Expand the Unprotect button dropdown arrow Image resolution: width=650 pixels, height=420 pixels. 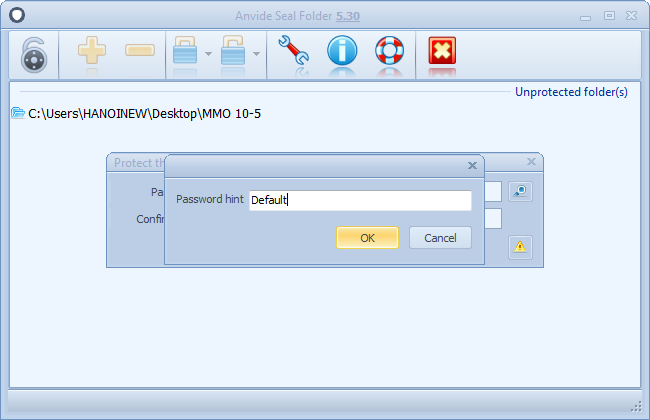point(256,53)
